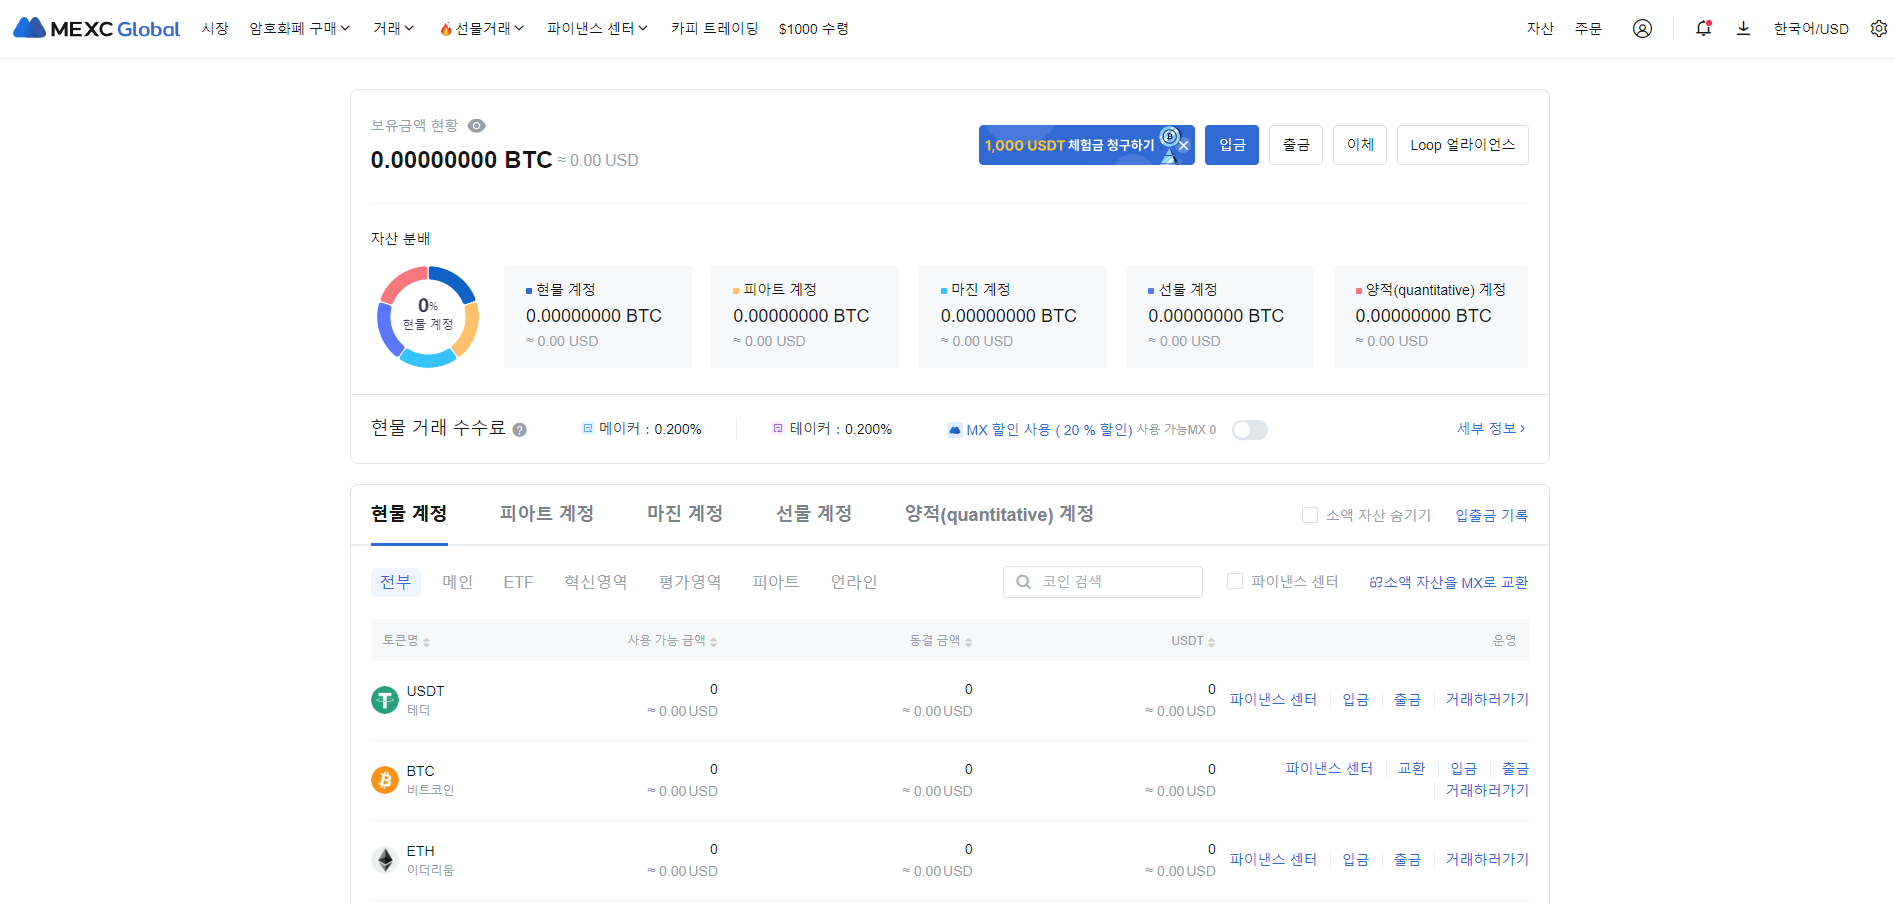Viewport: 1894px width, 904px height.
Task: Expand the 선물거래 dropdown menu
Action: click(482, 29)
